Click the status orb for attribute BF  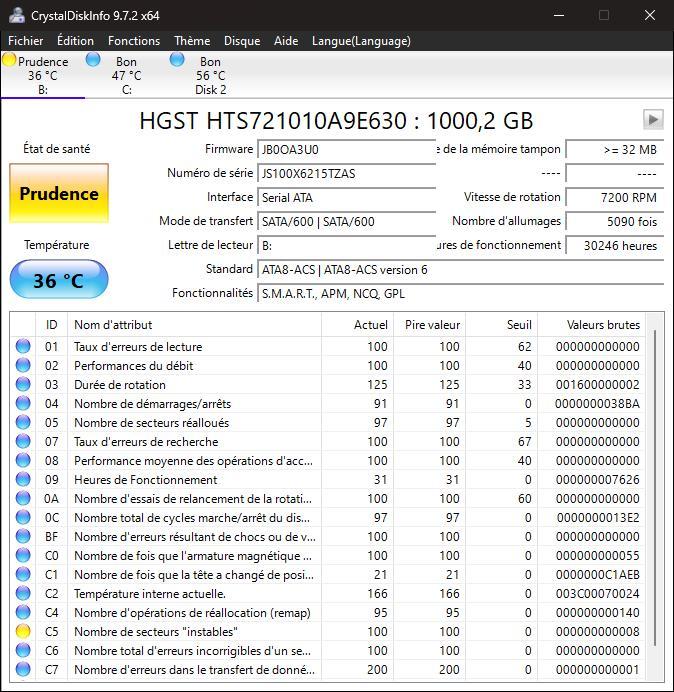coord(23,536)
